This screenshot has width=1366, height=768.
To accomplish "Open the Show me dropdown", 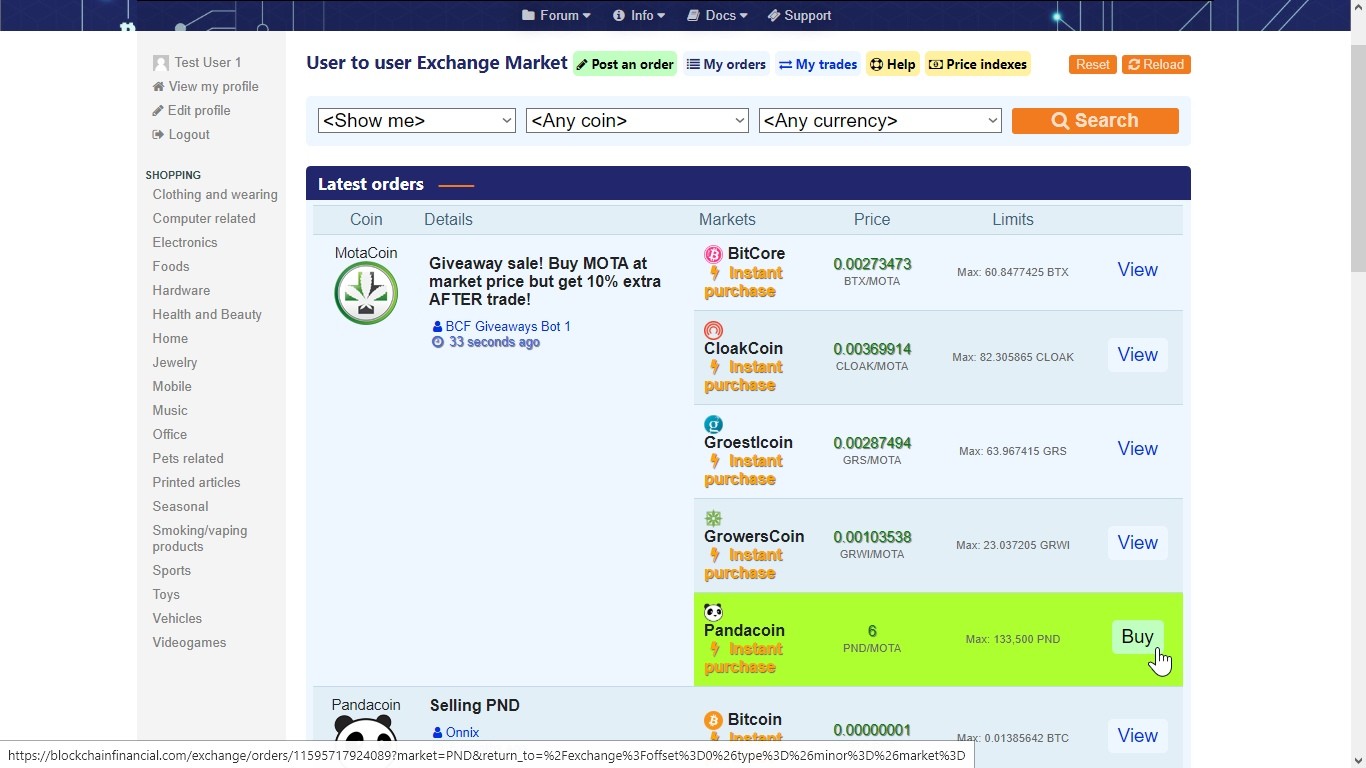I will click(x=416, y=121).
